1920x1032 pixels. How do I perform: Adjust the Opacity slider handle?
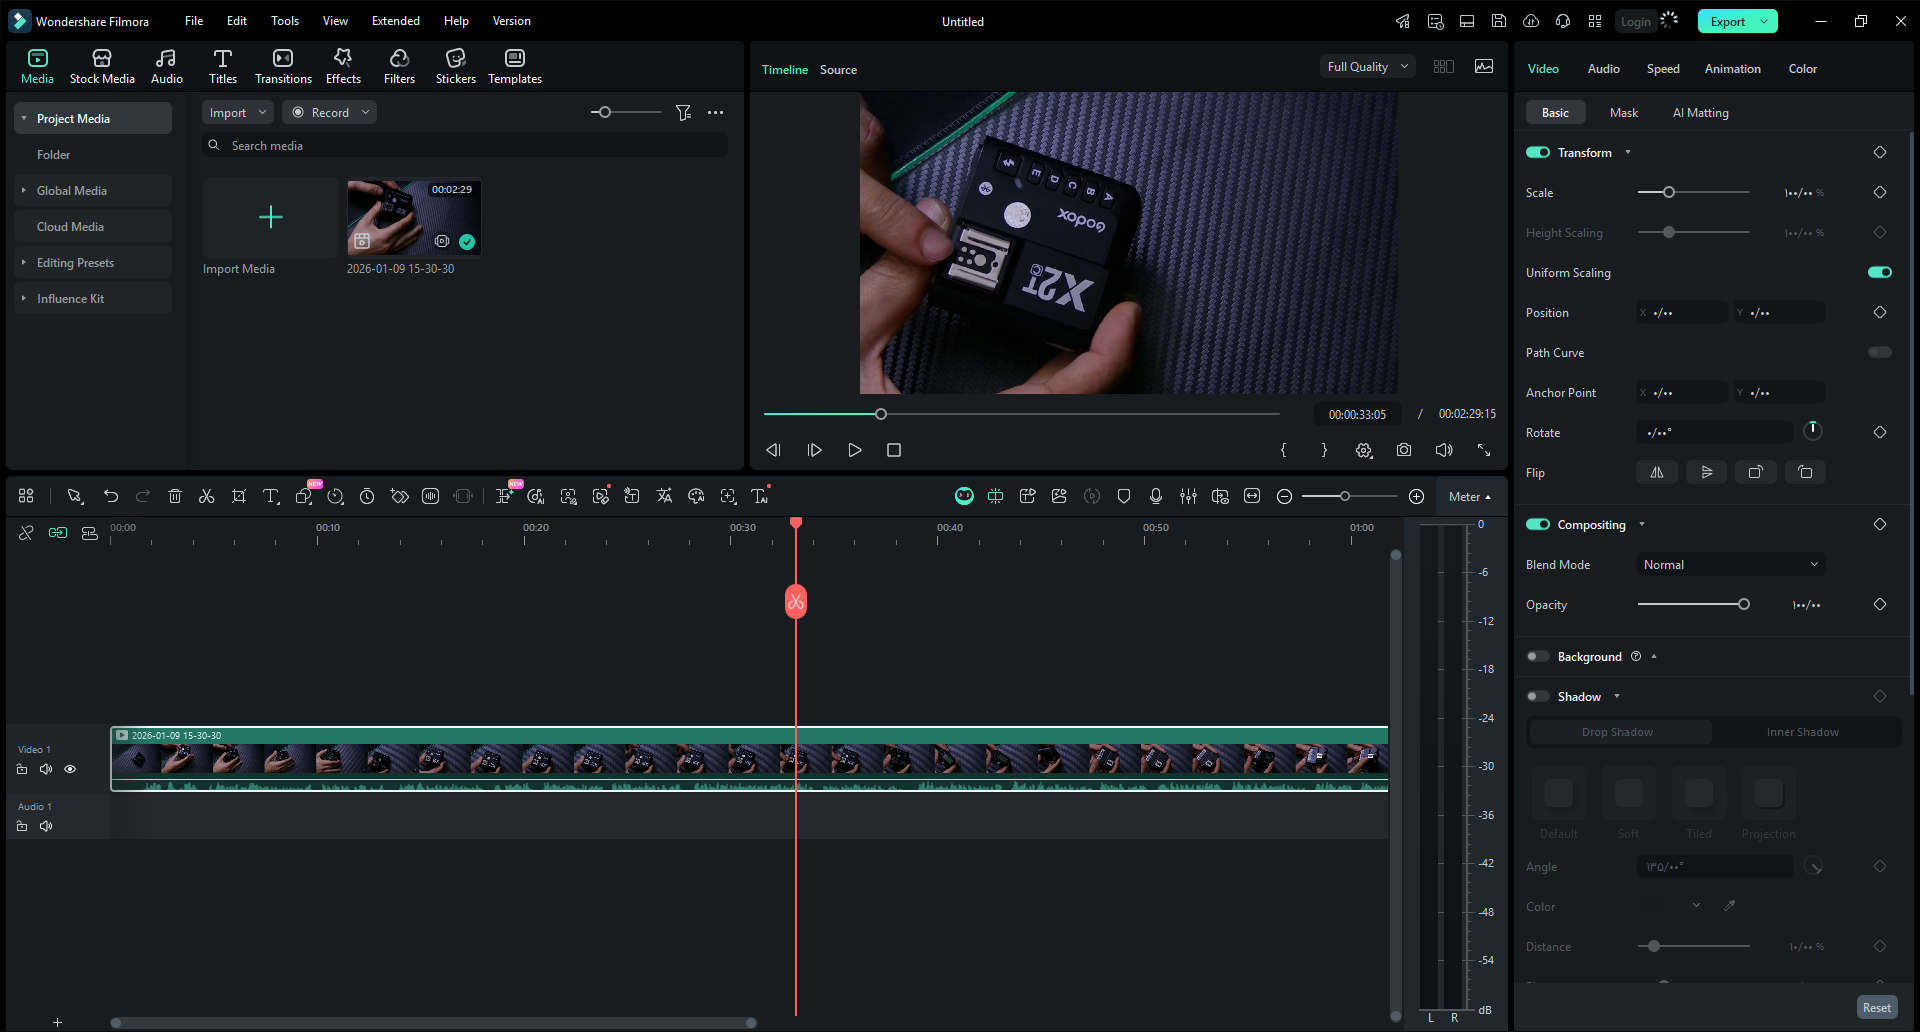[x=1744, y=604]
